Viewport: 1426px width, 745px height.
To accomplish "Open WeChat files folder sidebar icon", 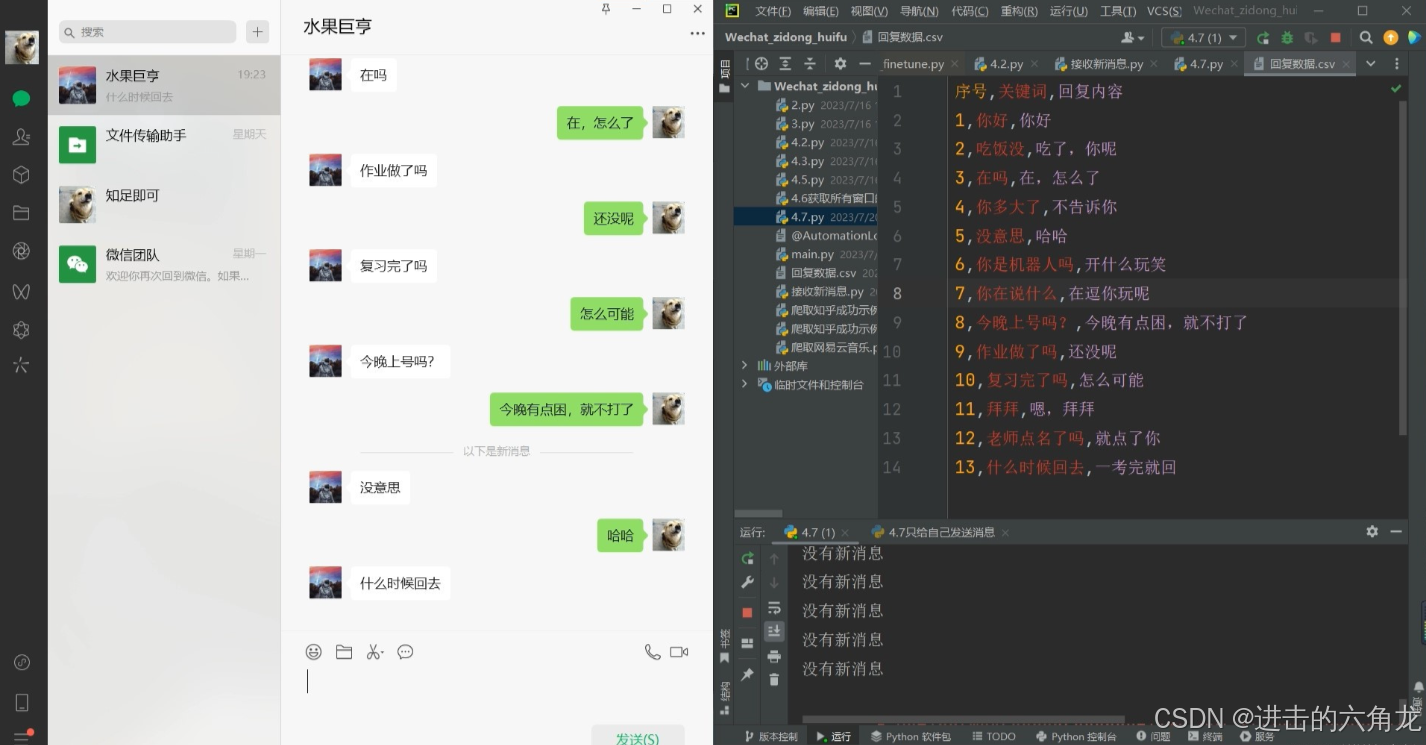I will (21, 213).
